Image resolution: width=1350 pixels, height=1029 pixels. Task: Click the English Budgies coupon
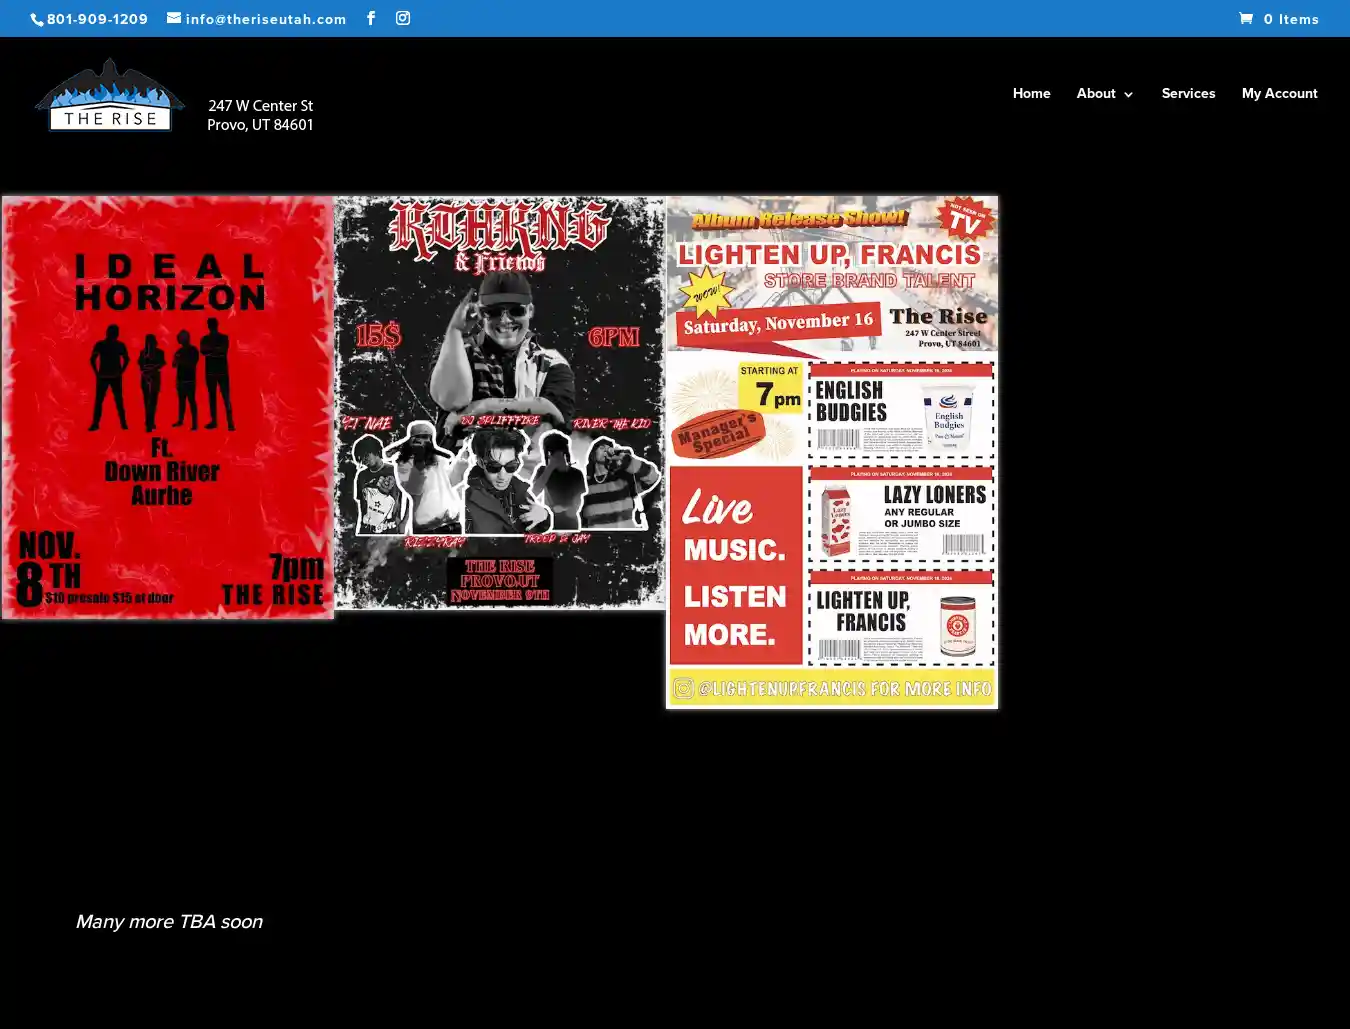[x=900, y=410]
